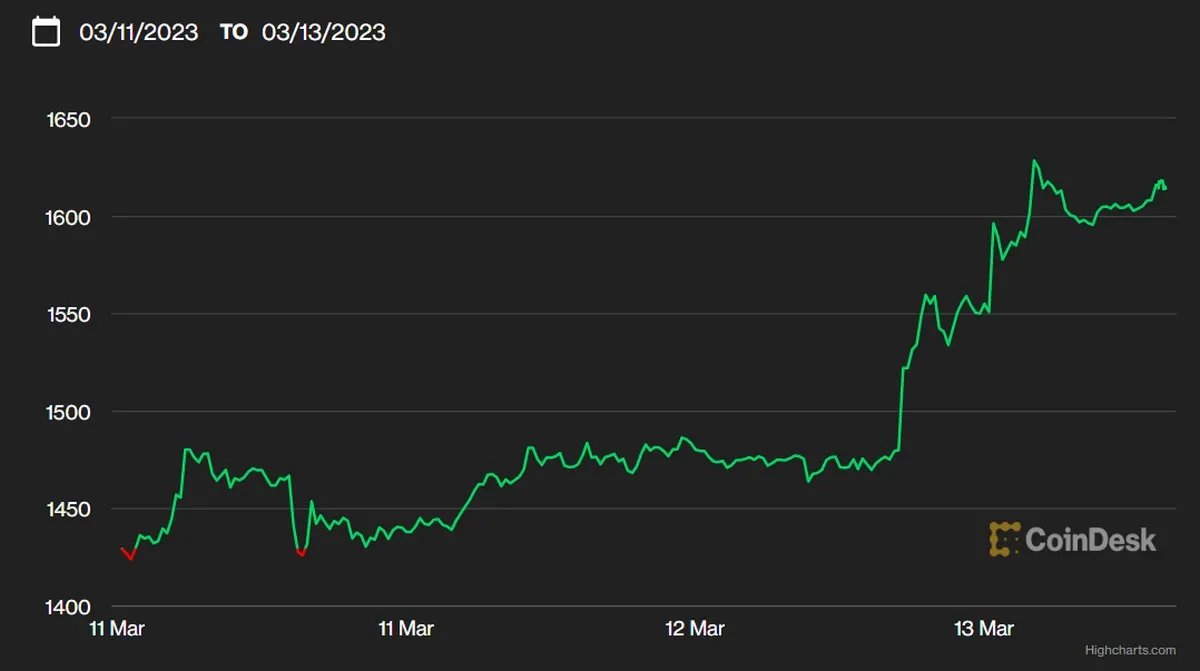Click the second red dip on the price line
The height and width of the screenshot is (671, 1200).
[x=300, y=552]
